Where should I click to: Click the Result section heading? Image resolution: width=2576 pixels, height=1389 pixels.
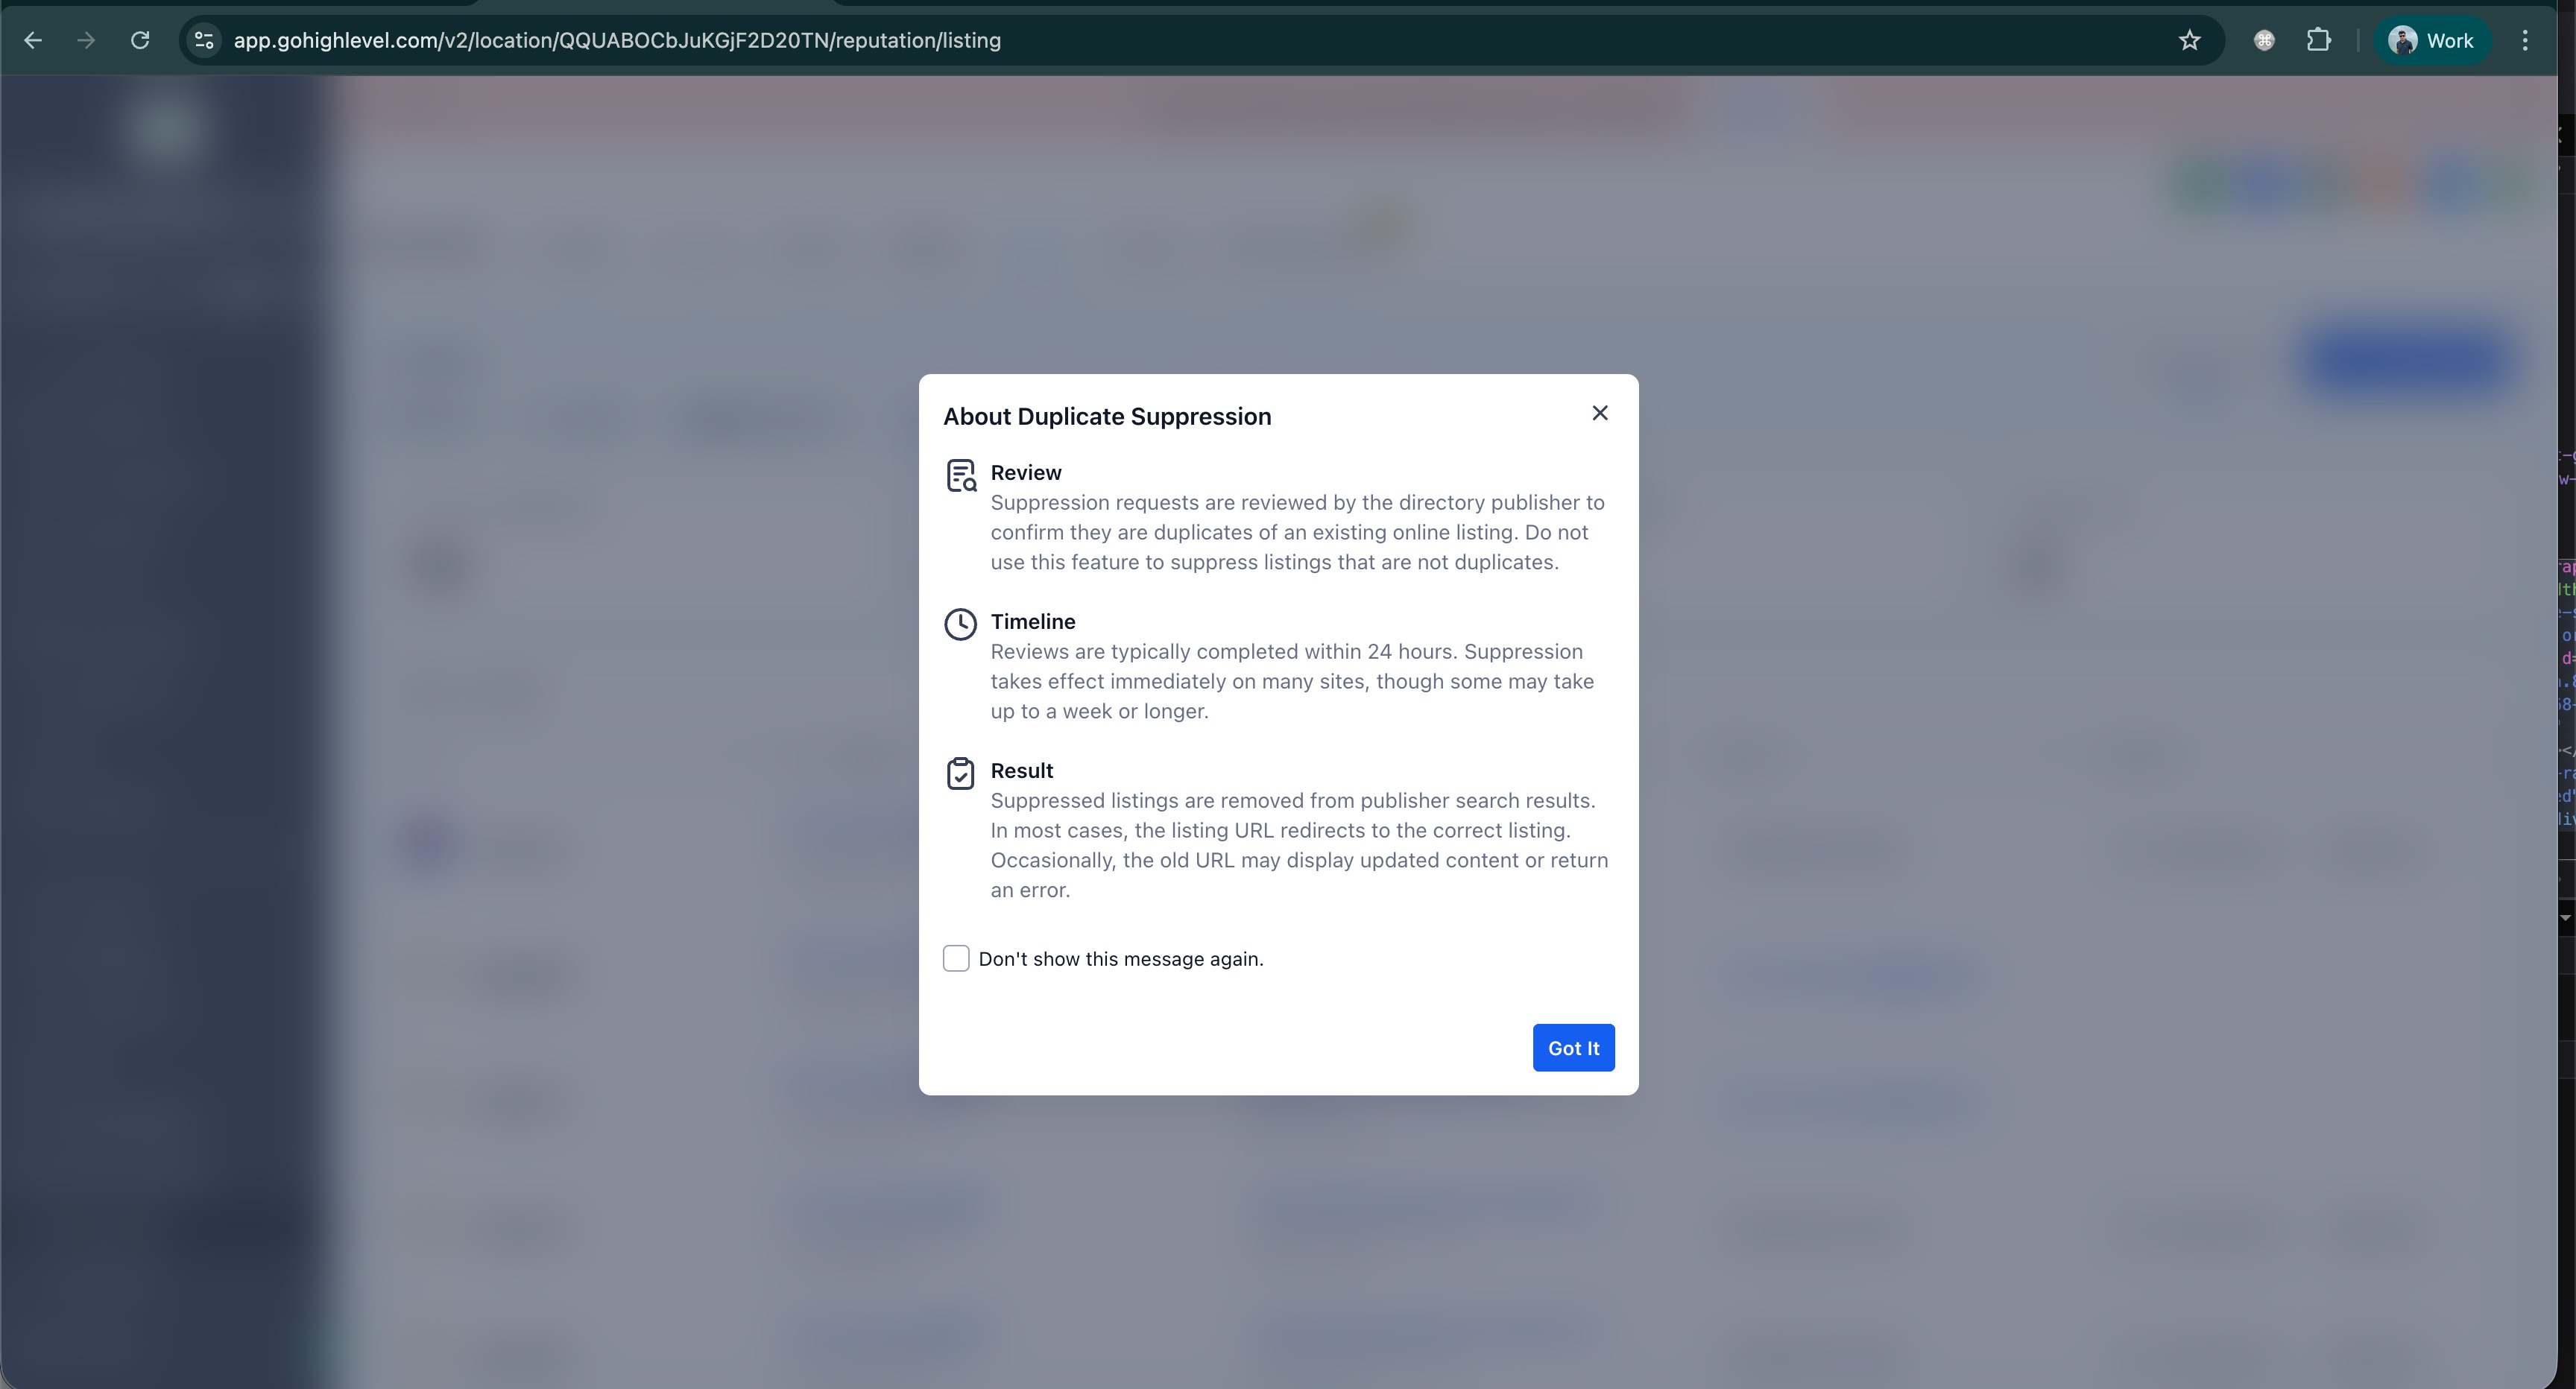pyautogui.click(x=1021, y=770)
